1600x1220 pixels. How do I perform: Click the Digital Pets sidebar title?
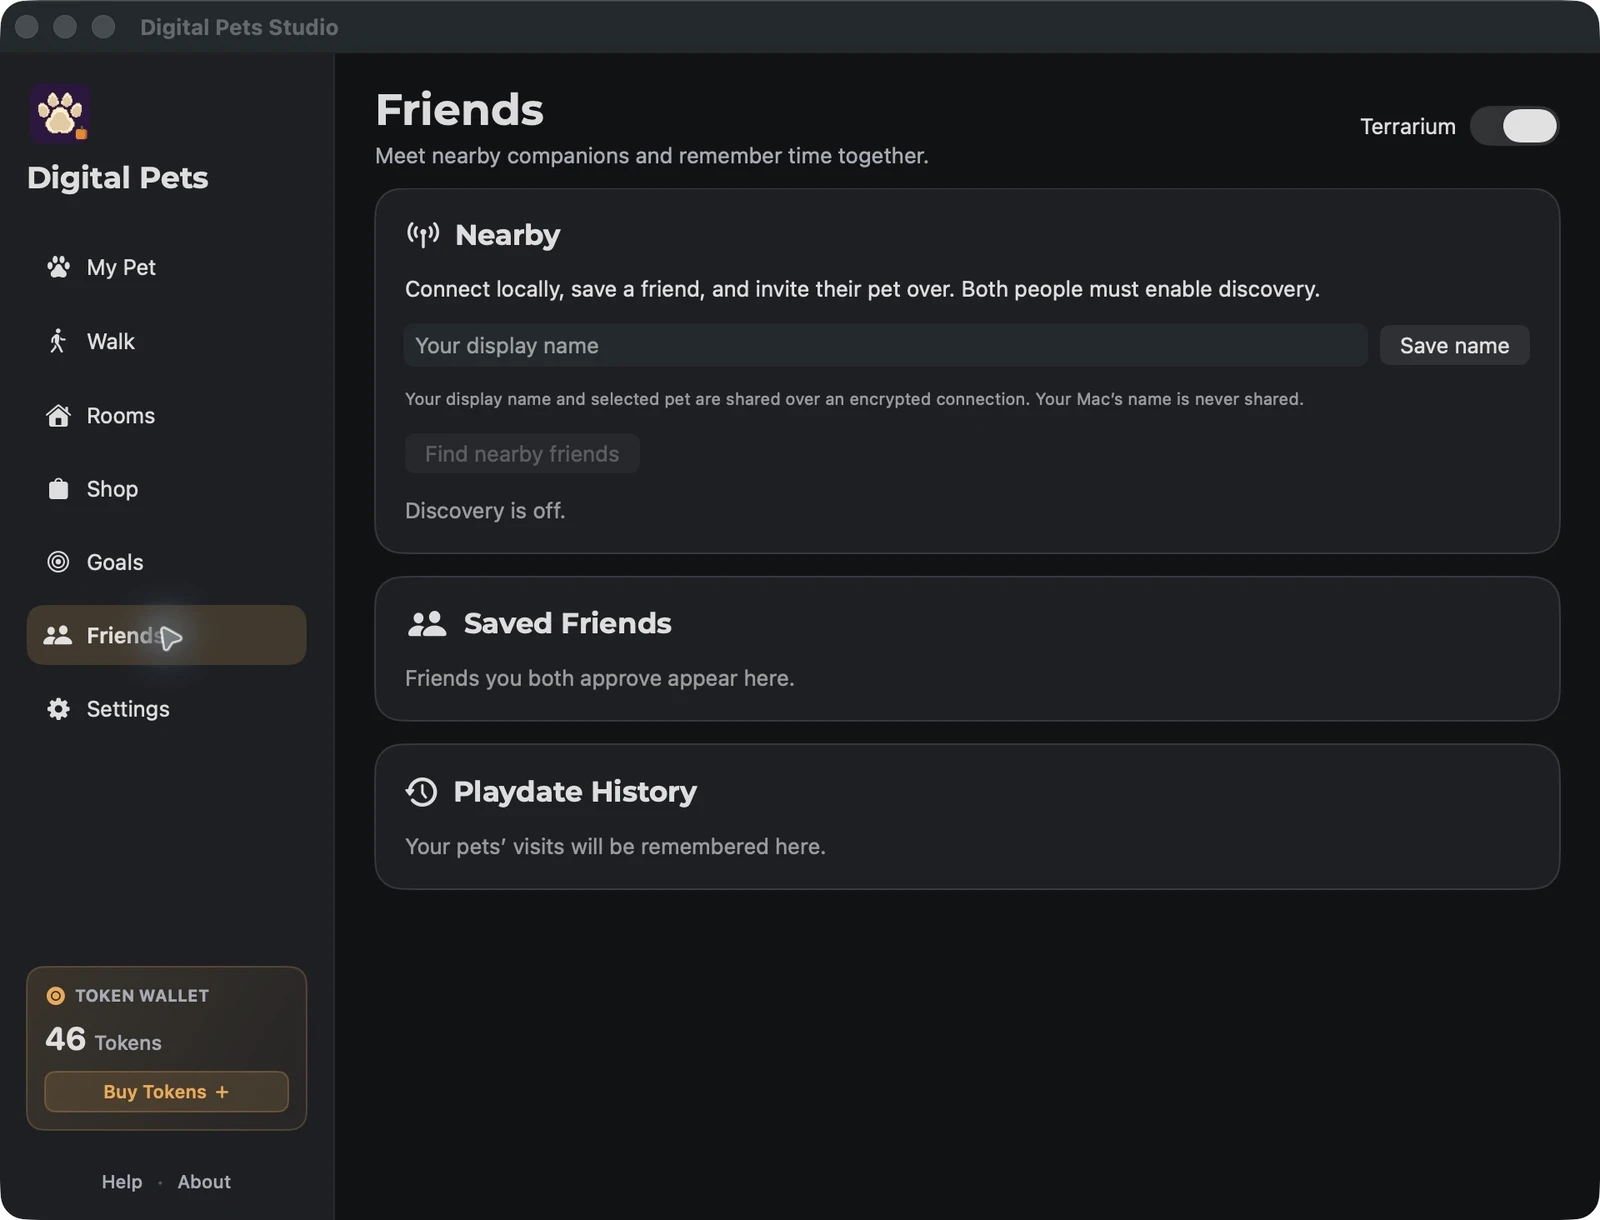point(117,178)
